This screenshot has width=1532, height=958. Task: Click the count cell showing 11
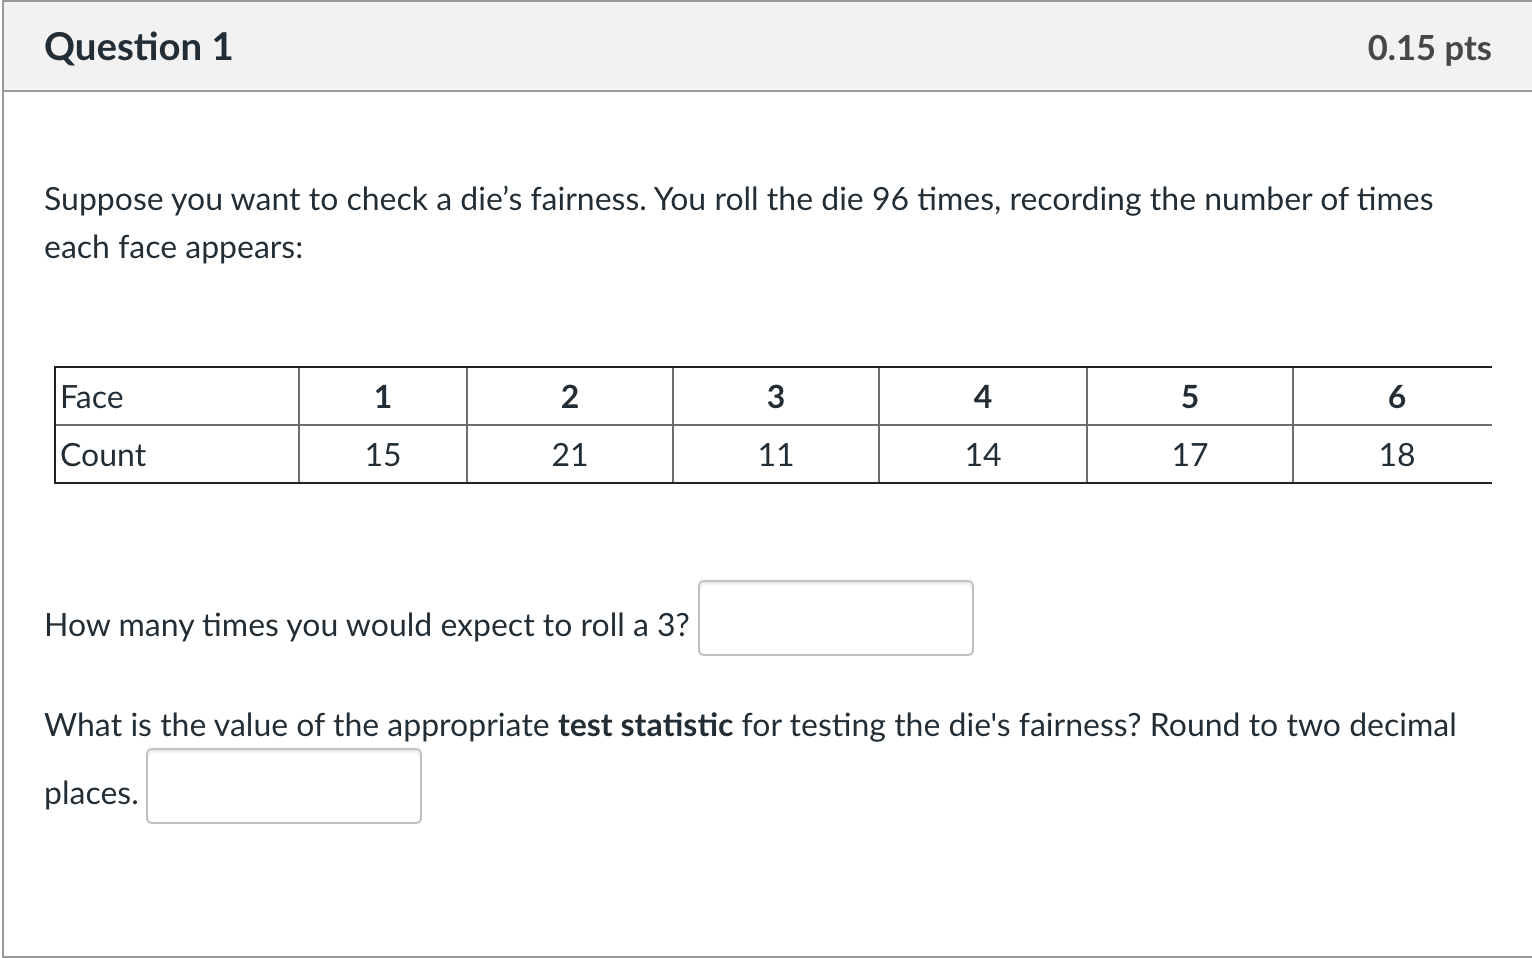point(776,455)
